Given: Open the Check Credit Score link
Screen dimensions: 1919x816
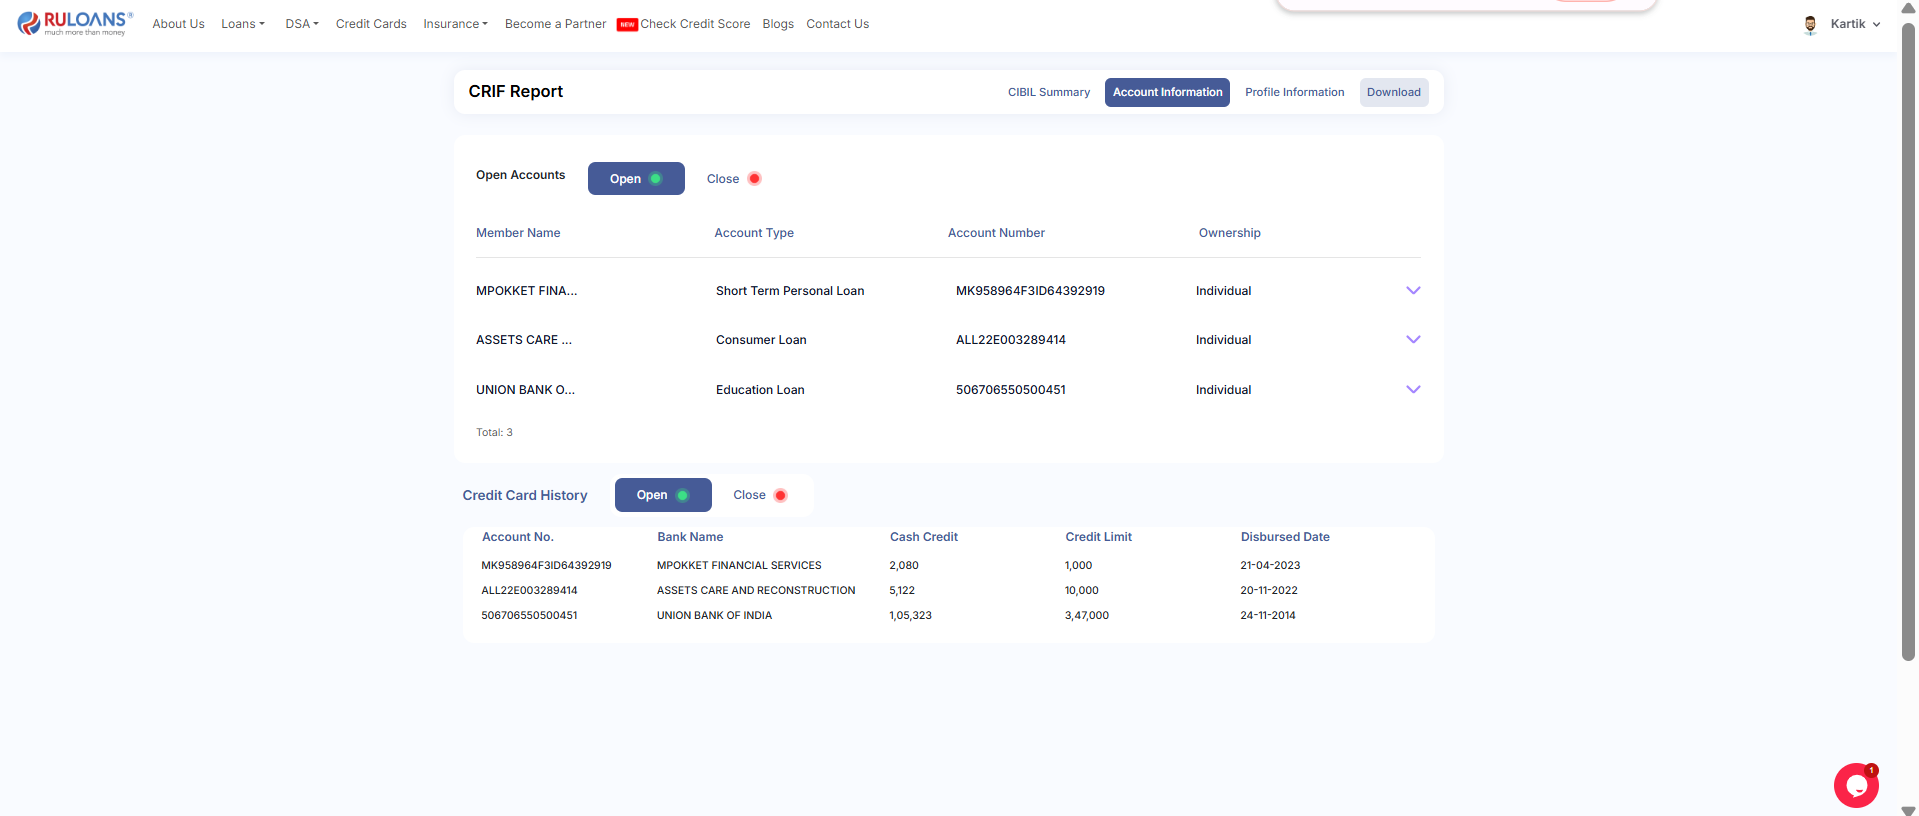Looking at the screenshot, I should [695, 24].
